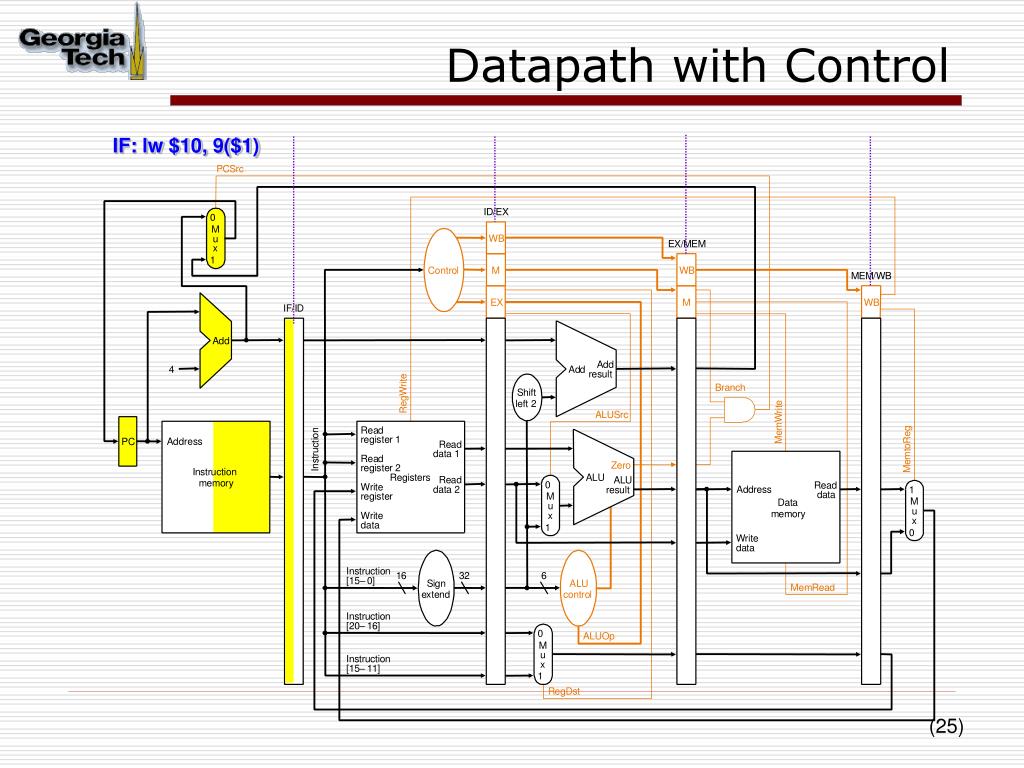The height and width of the screenshot is (768, 1024).
Task: Select the yellow PC register box
Action: pos(127,441)
